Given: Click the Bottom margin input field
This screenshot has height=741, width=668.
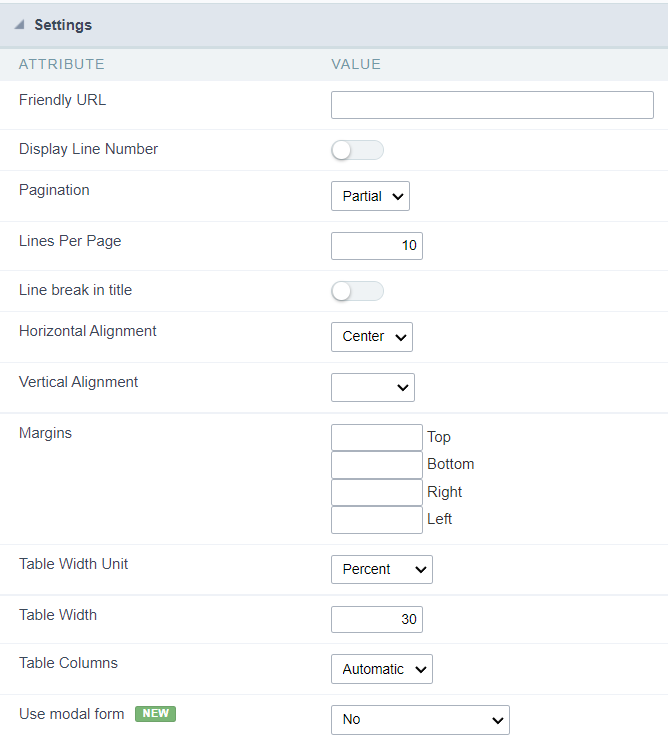Looking at the screenshot, I should coord(376,465).
